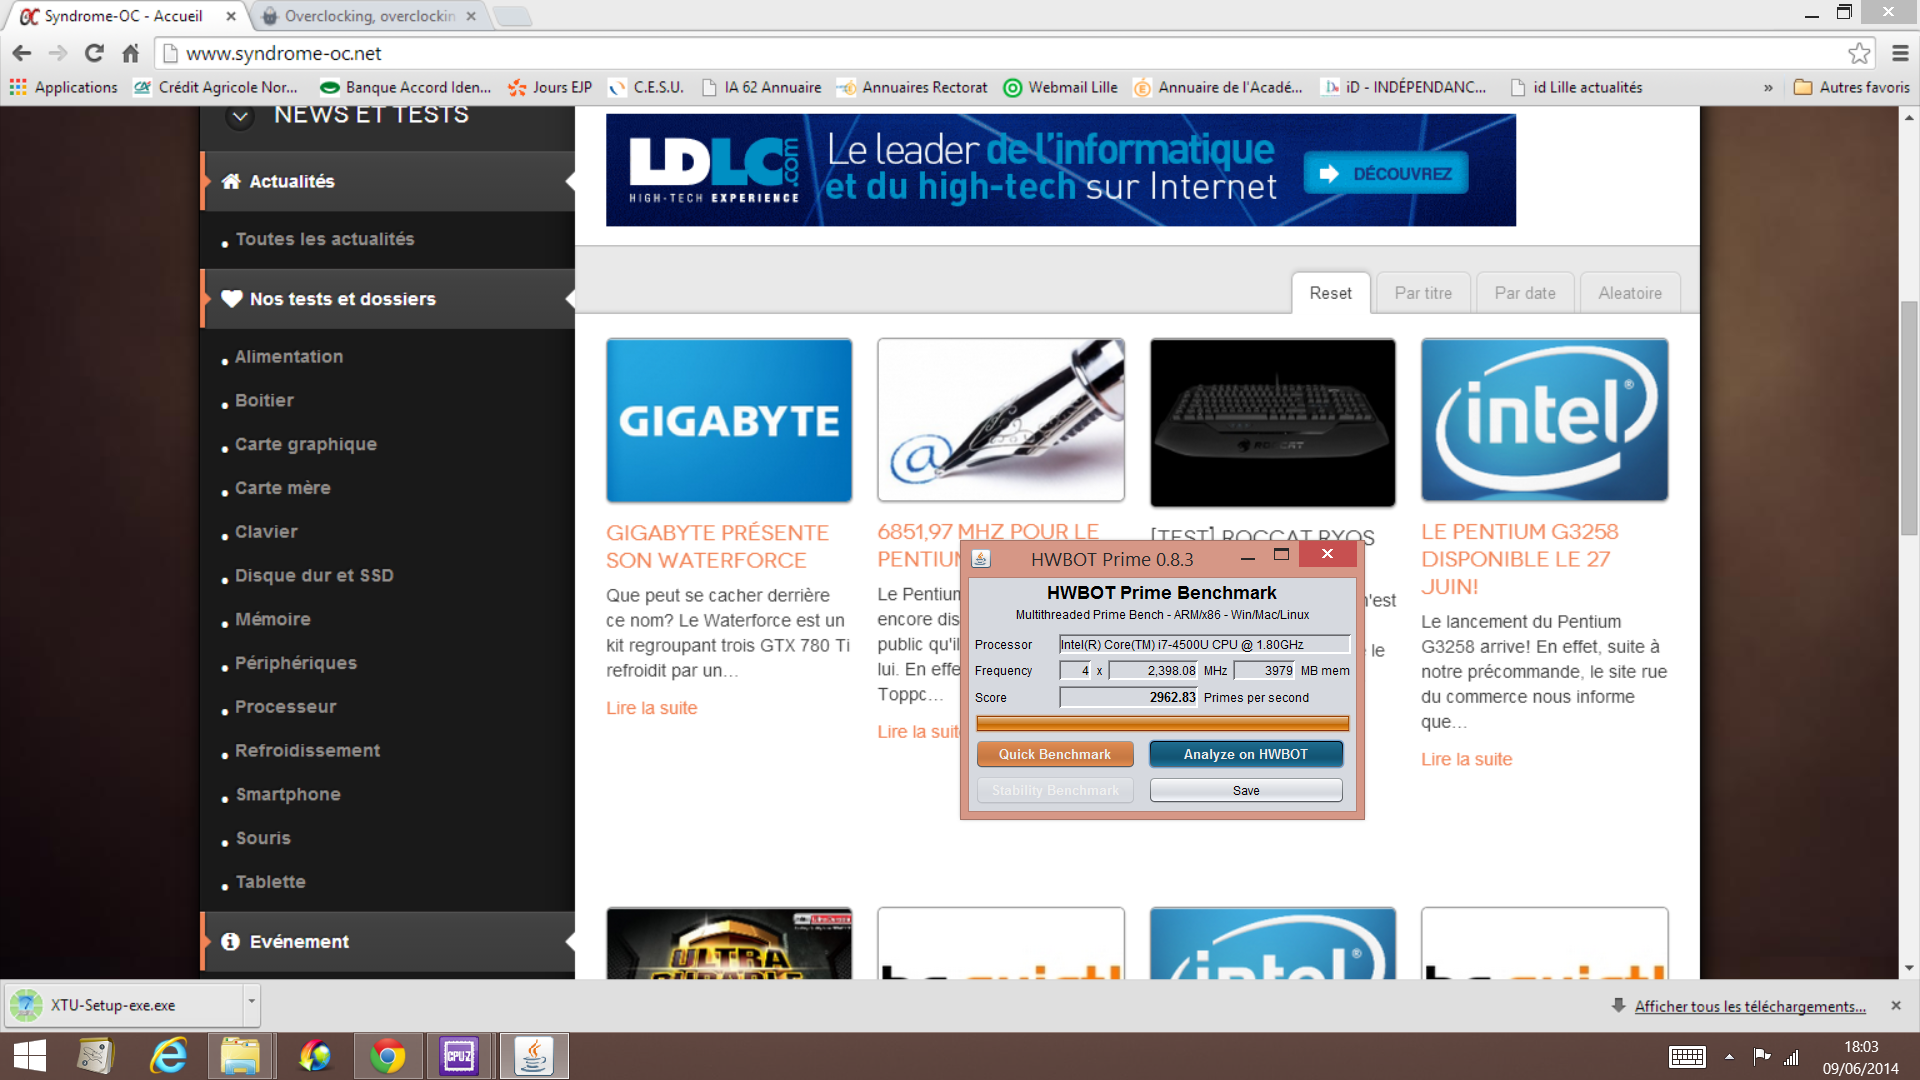Click the HWBOT Java window icon
This screenshot has height=1080, width=1920.
click(982, 559)
